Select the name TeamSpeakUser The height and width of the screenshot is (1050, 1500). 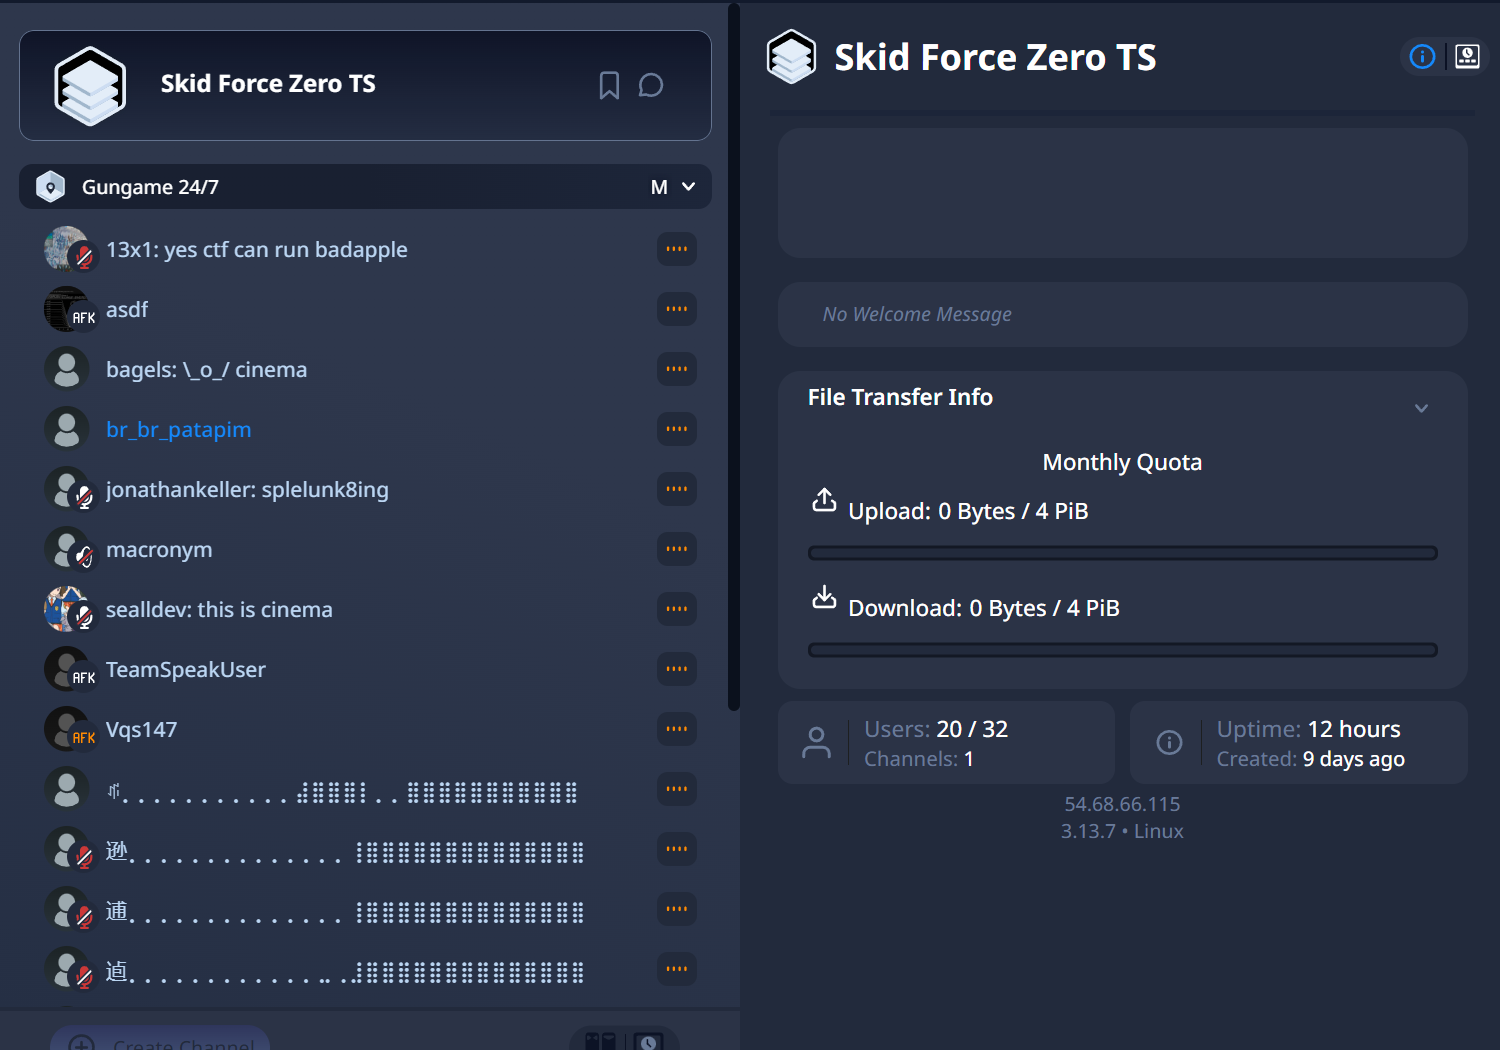[x=186, y=669]
